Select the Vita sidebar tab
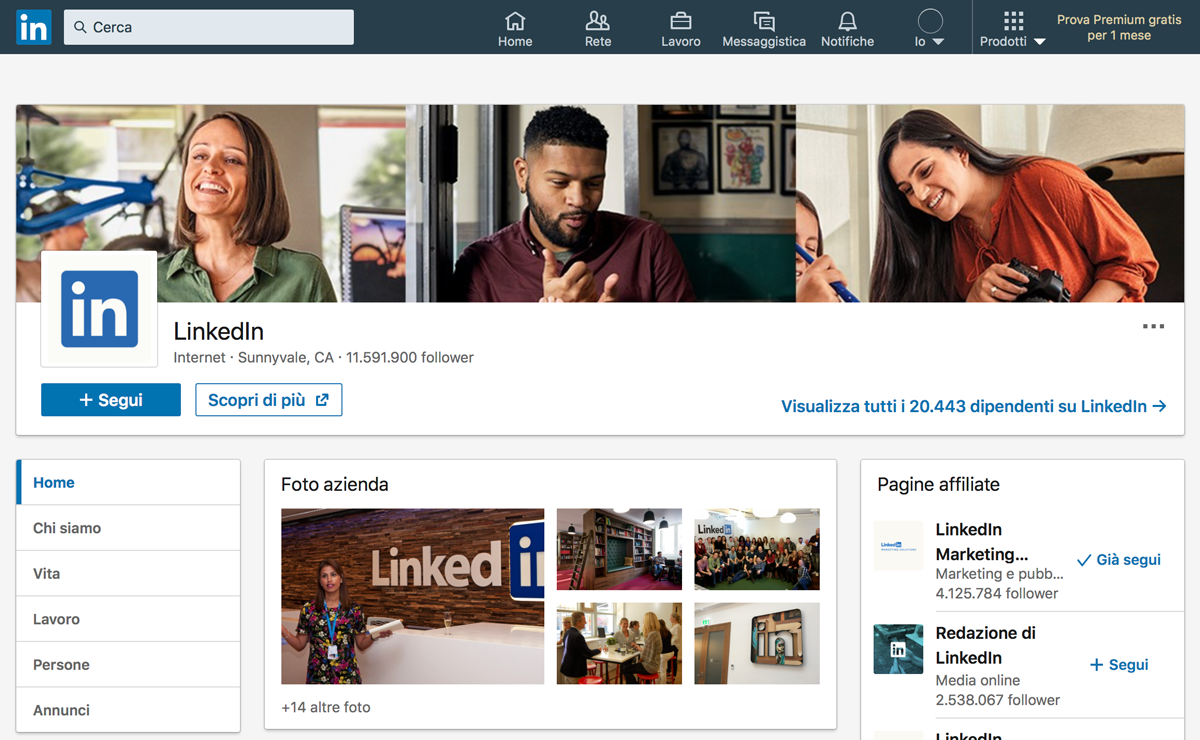This screenshot has height=740, width=1200. point(128,574)
